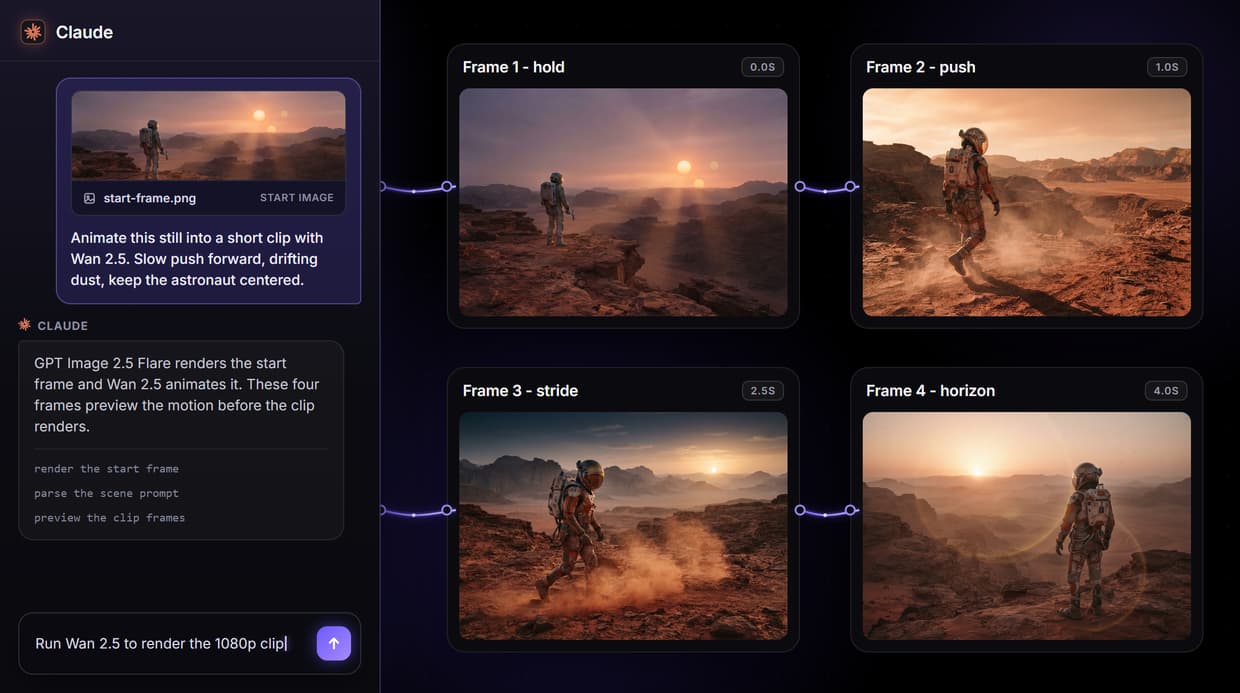
Task: Select the Frame 1 - hold preview image
Action: click(623, 202)
